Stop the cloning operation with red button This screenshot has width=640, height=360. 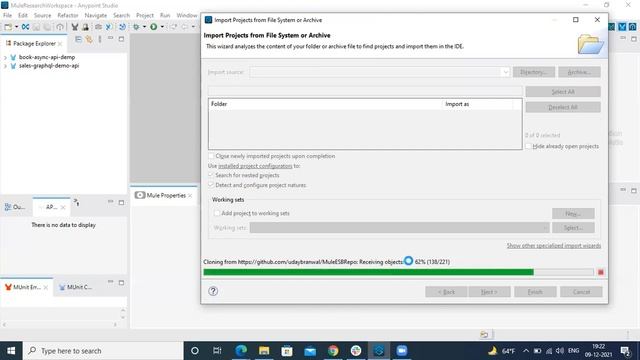601,272
